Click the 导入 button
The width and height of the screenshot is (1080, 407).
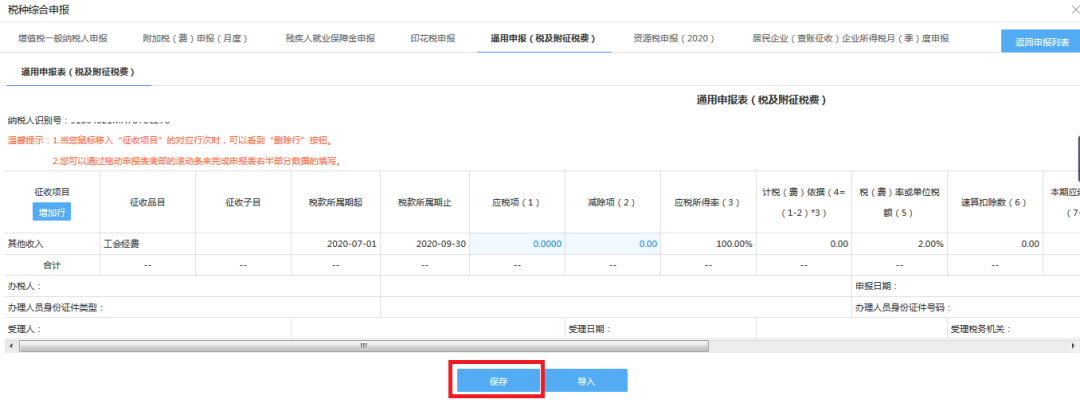click(585, 381)
